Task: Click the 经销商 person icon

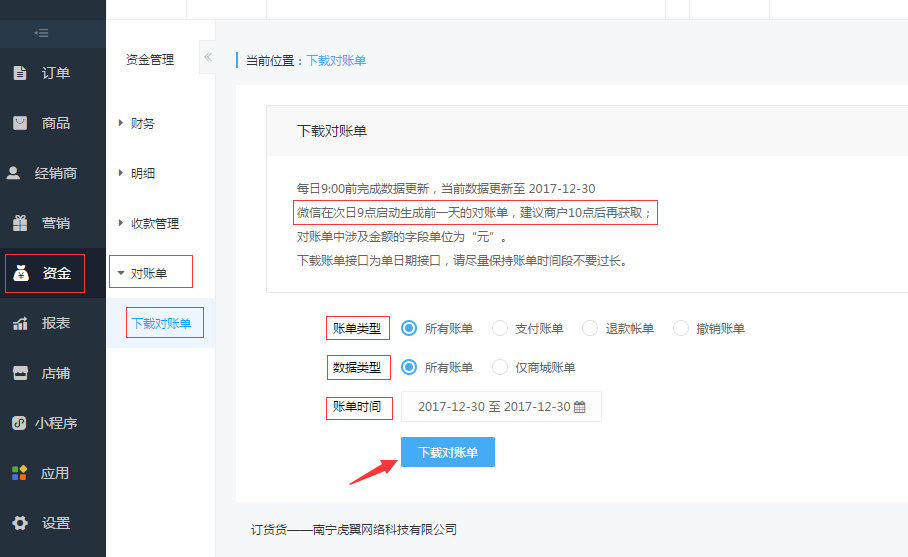Action: click(x=13, y=173)
